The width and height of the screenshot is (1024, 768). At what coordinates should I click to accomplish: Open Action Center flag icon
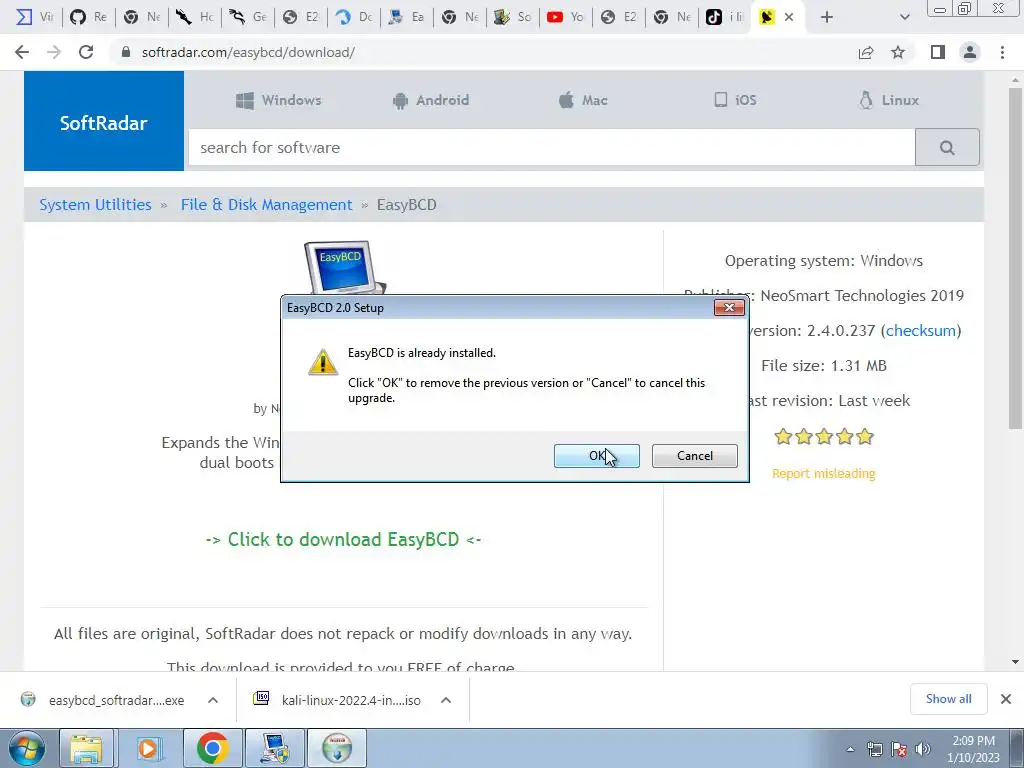coord(899,749)
